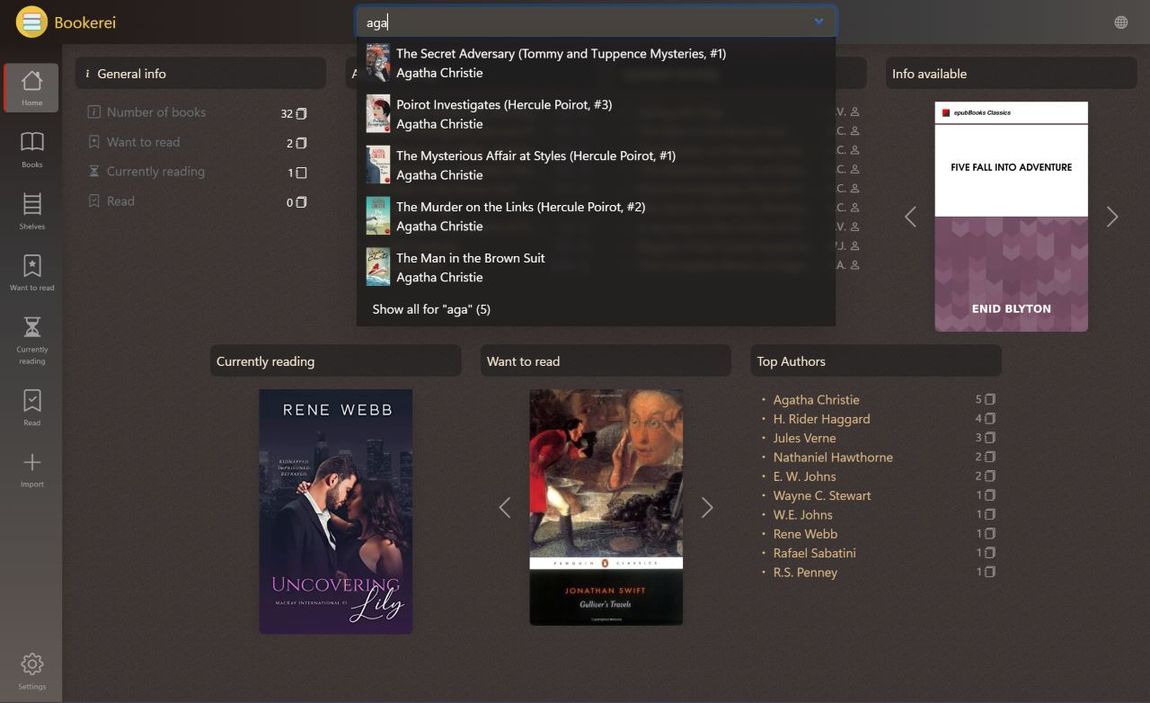
Task: Open E. W. Johns in Top Authors
Action: point(804,476)
